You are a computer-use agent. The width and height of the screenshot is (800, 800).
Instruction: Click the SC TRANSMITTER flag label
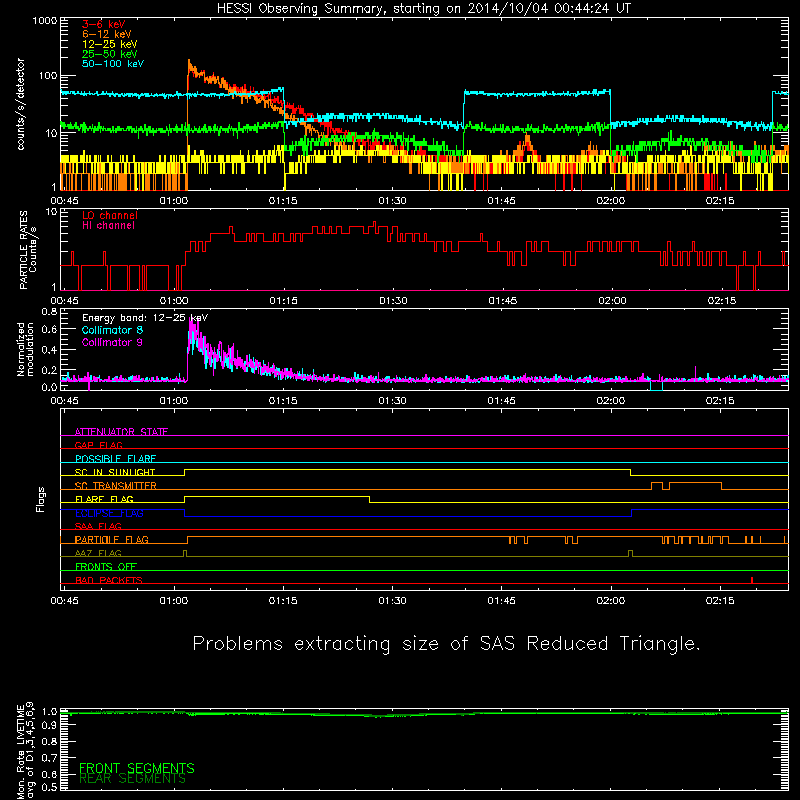[115, 486]
